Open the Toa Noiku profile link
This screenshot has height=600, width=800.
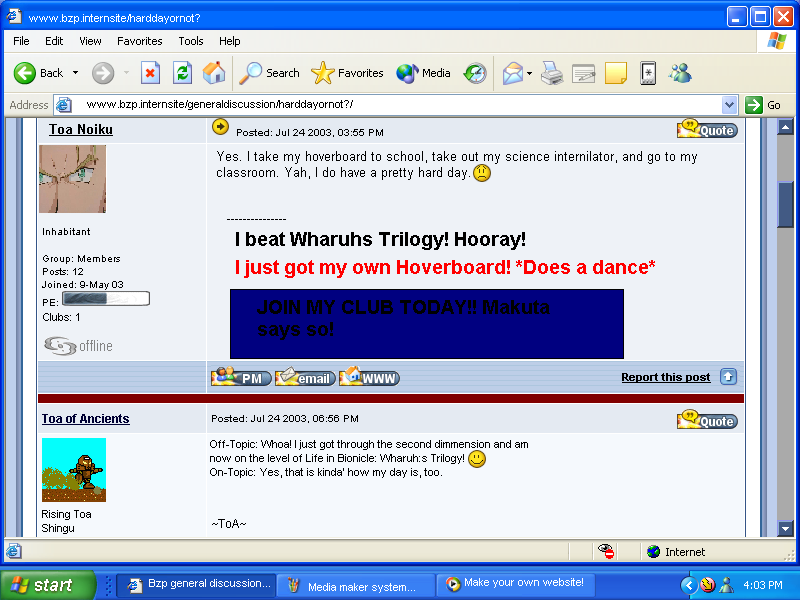point(81,130)
